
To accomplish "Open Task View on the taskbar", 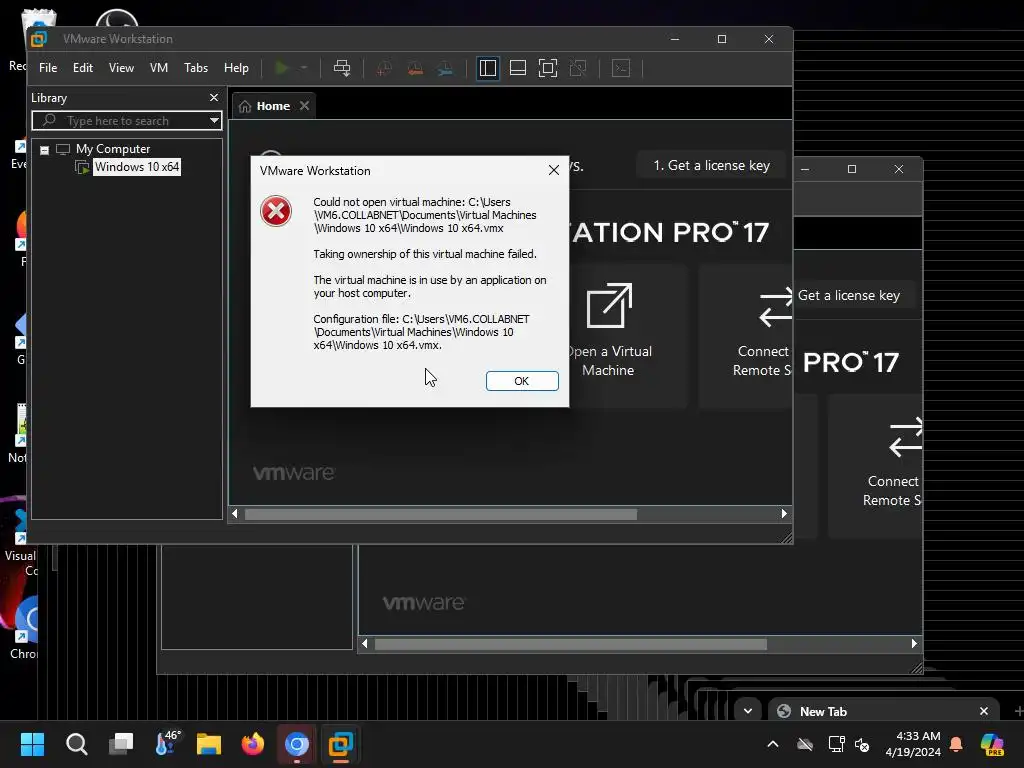I will (x=121, y=744).
